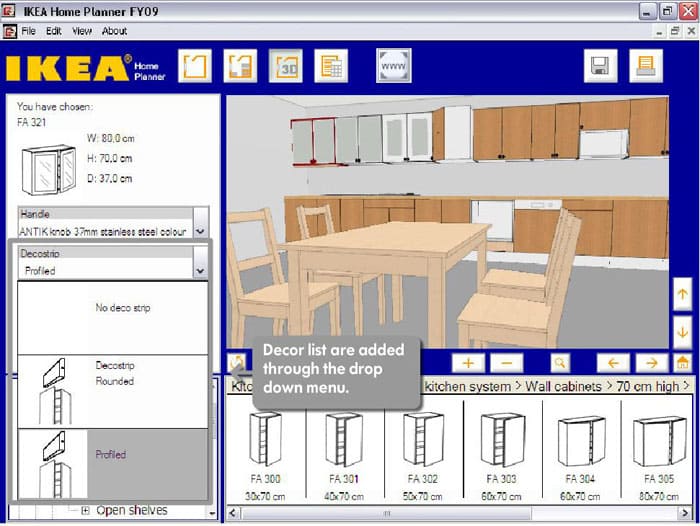Click the www web link icon
The image size is (700, 526).
393,66
